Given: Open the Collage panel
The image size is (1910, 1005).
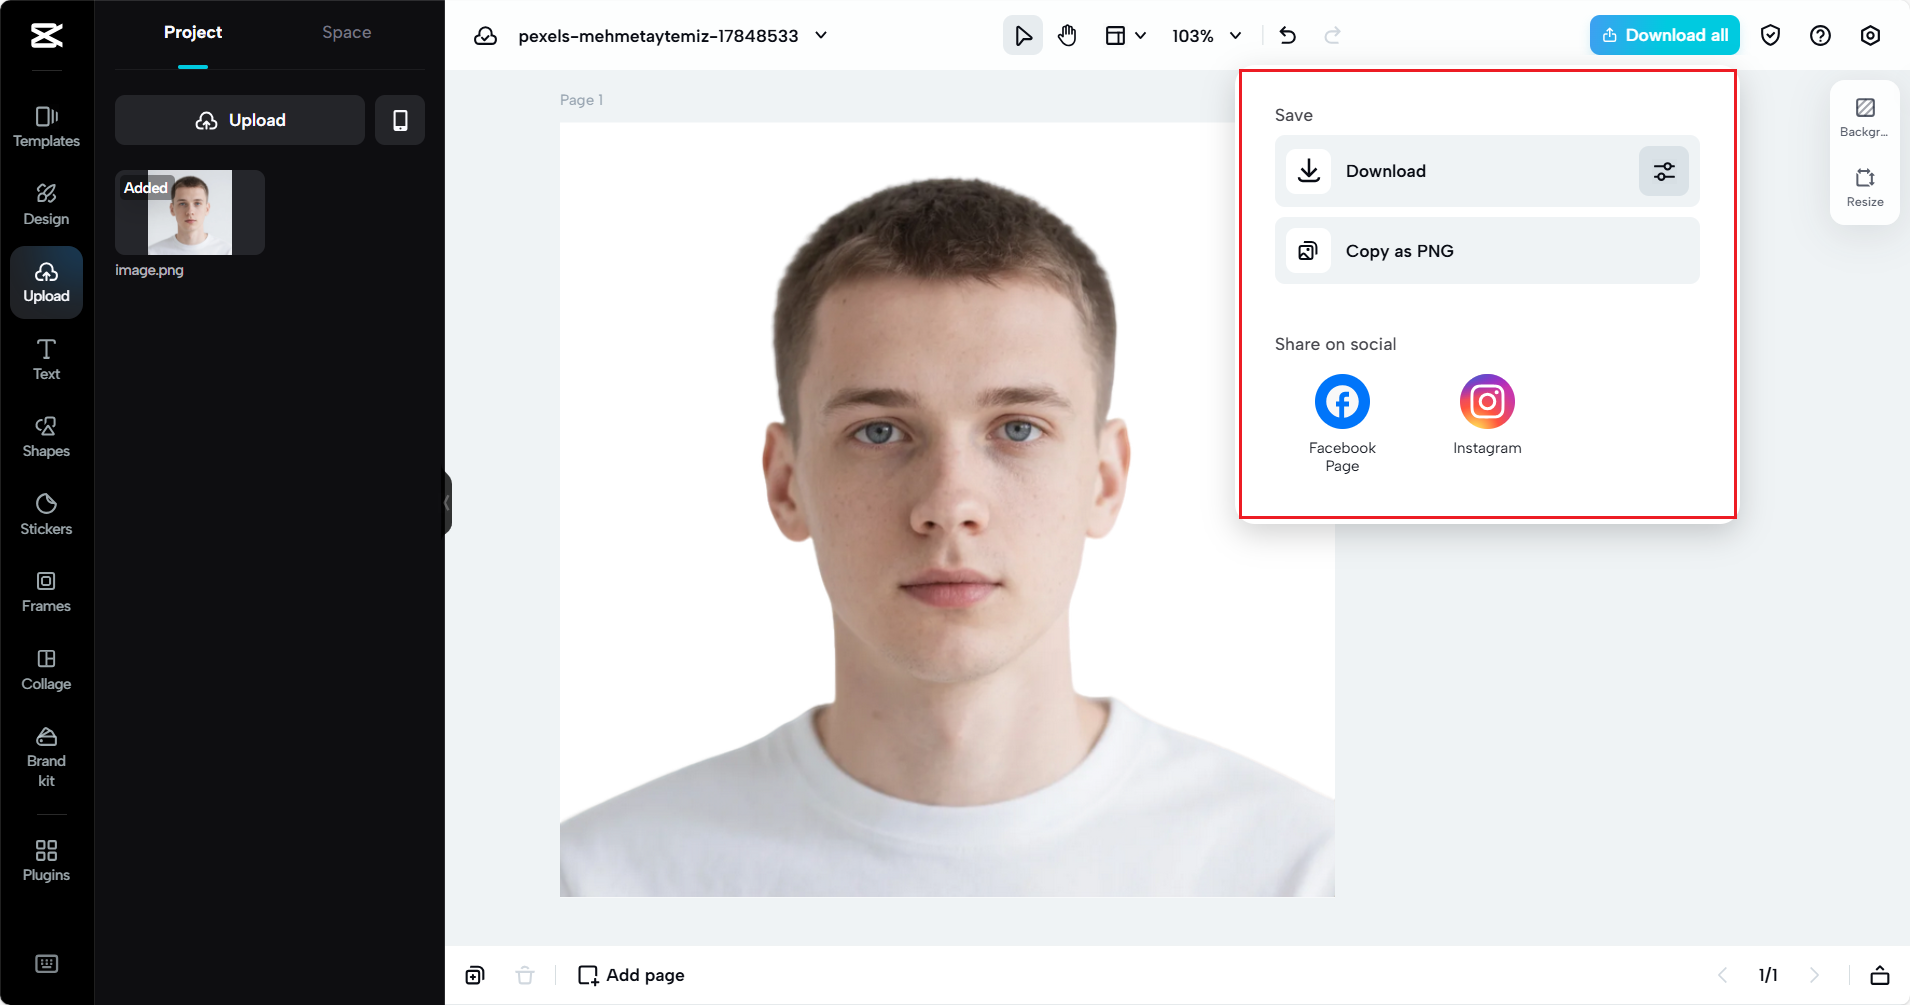Looking at the screenshot, I should [46, 670].
